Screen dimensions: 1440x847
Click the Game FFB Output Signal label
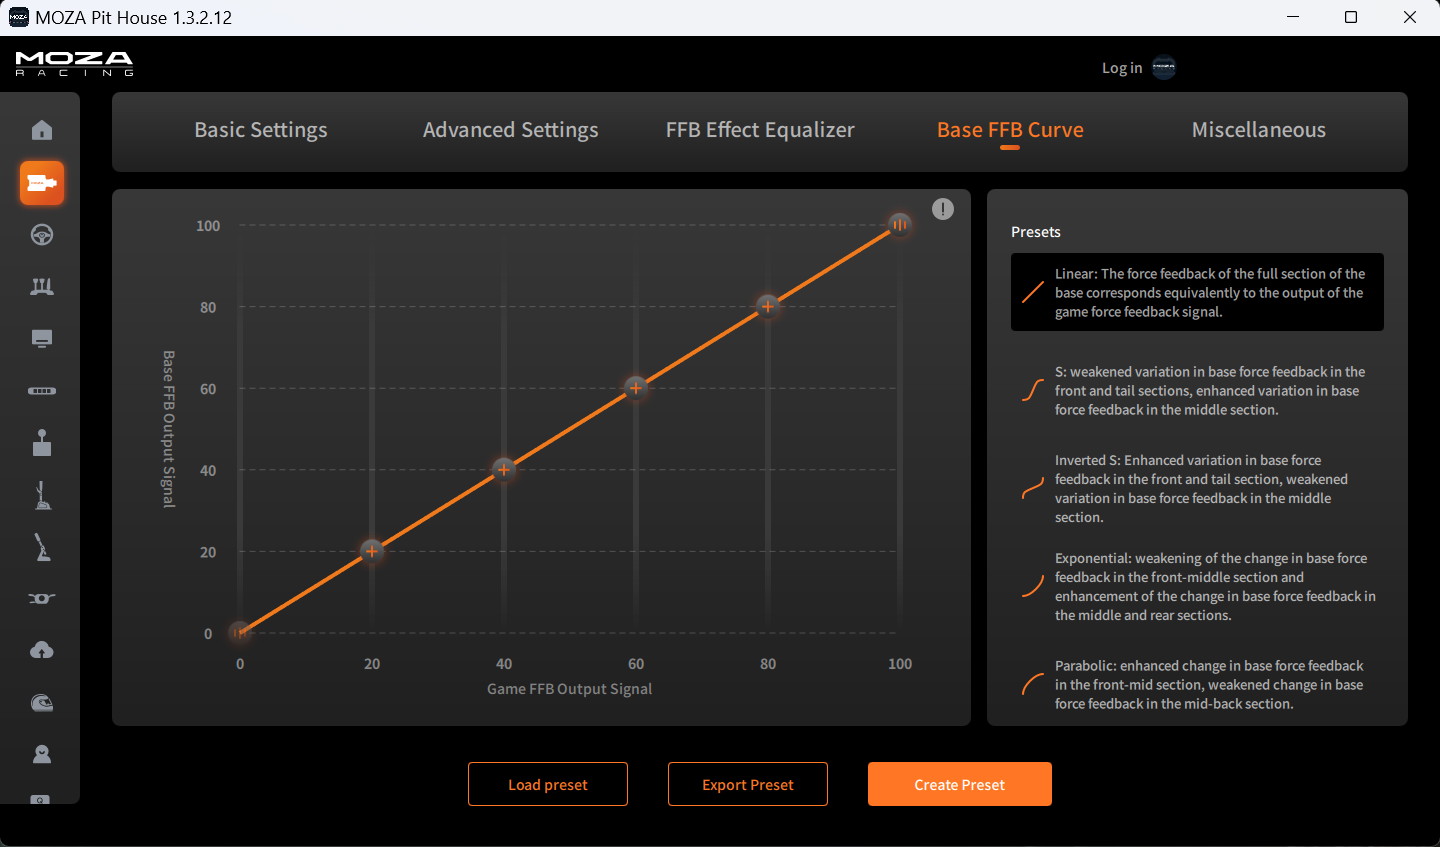point(569,689)
